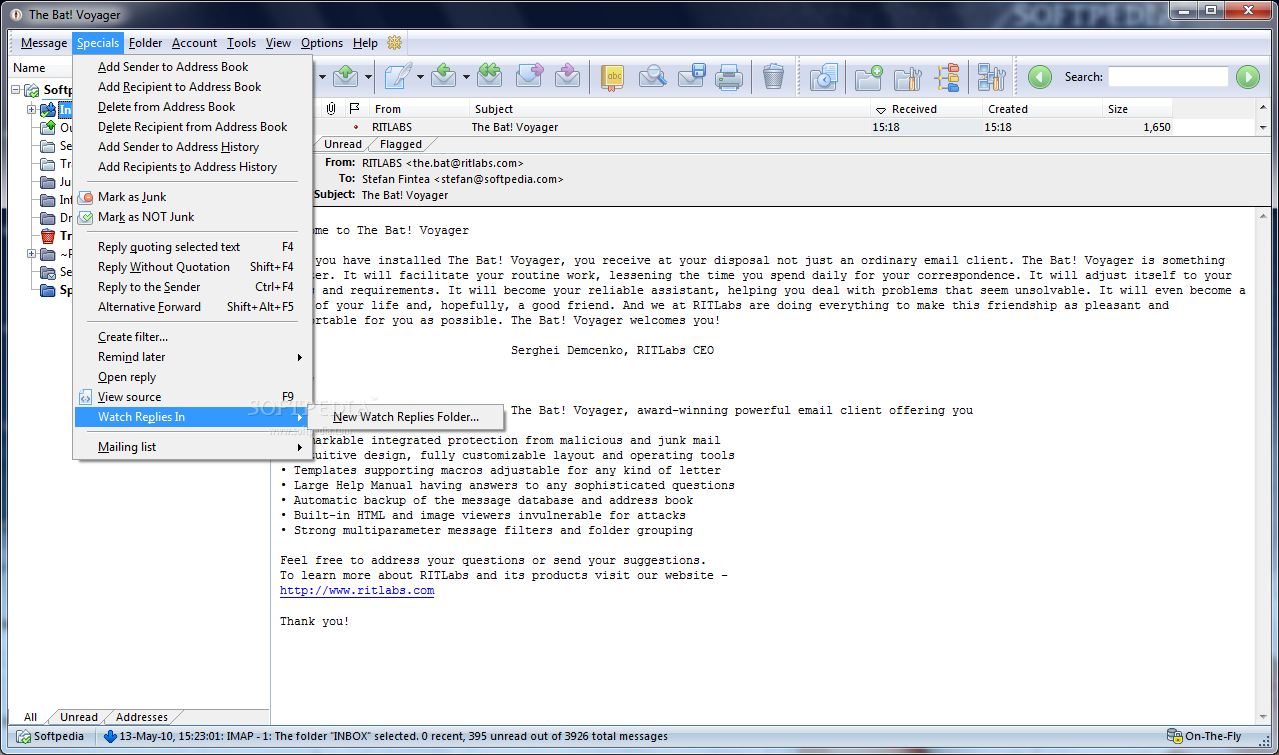Click the green back arrow beside Search
Viewport: 1279px width, 755px height.
pos(1040,77)
